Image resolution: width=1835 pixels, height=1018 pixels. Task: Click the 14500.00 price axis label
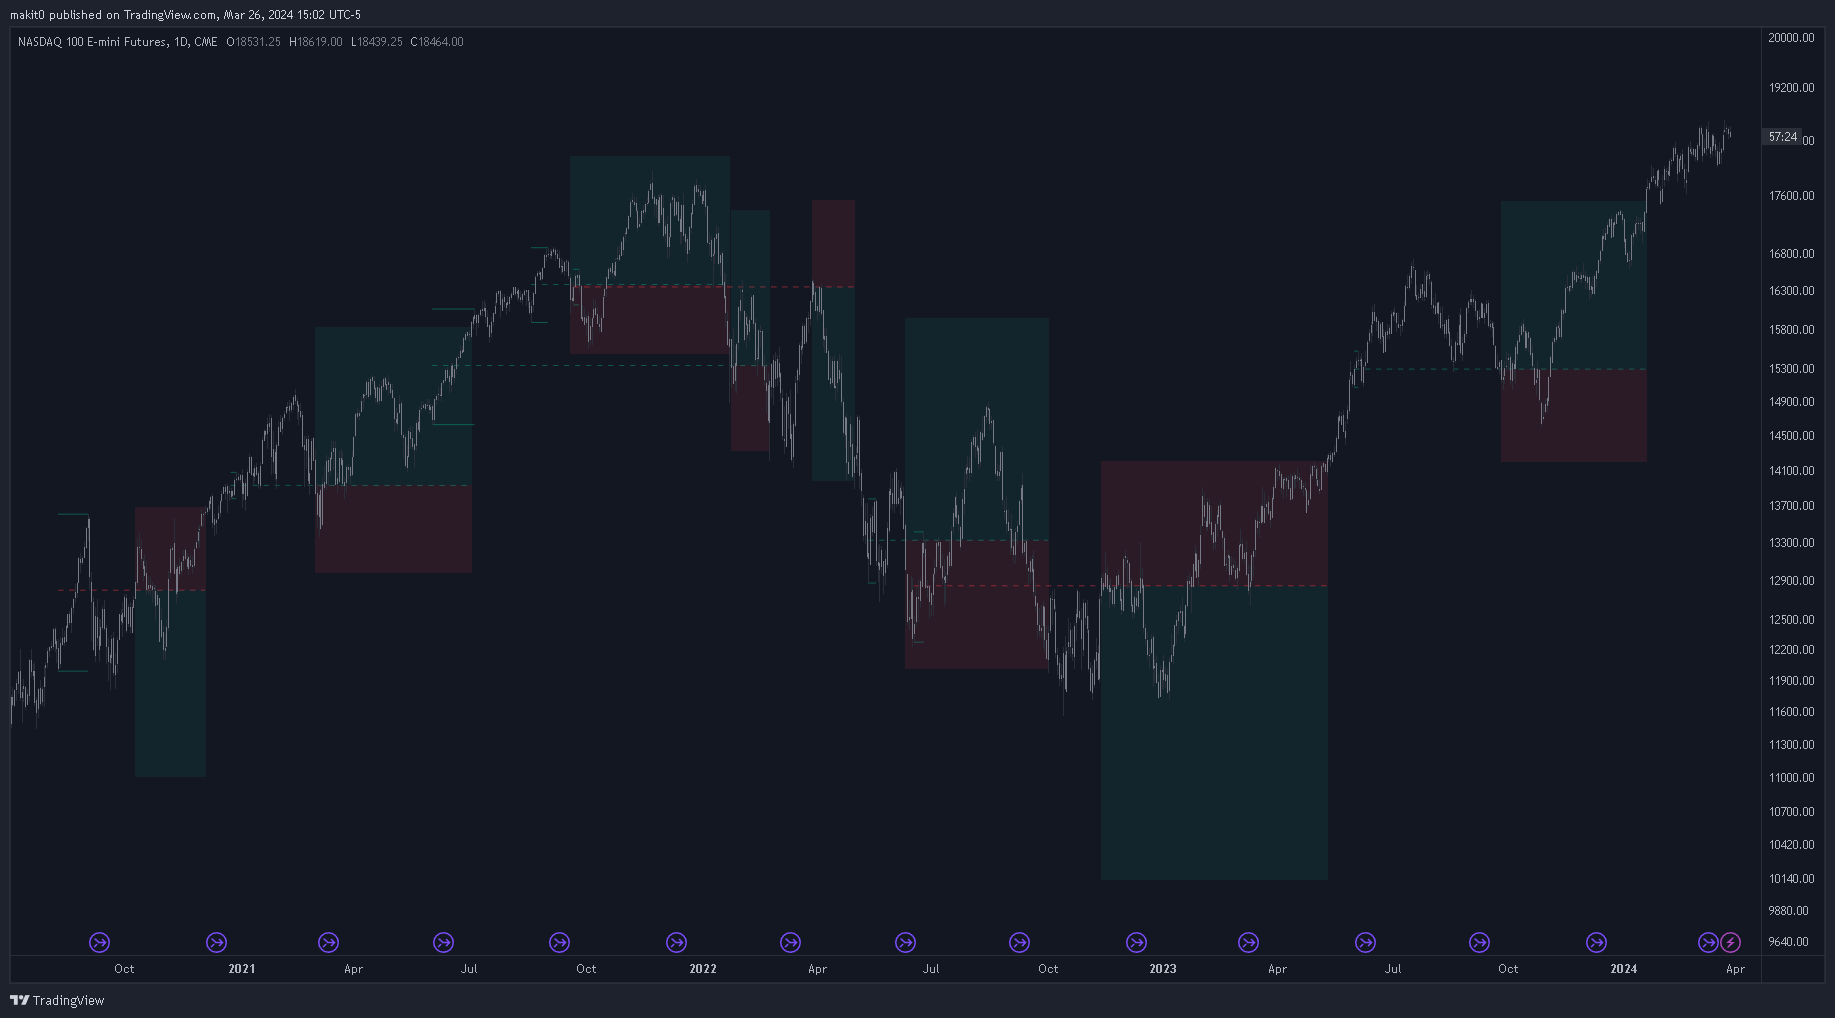coord(1791,436)
